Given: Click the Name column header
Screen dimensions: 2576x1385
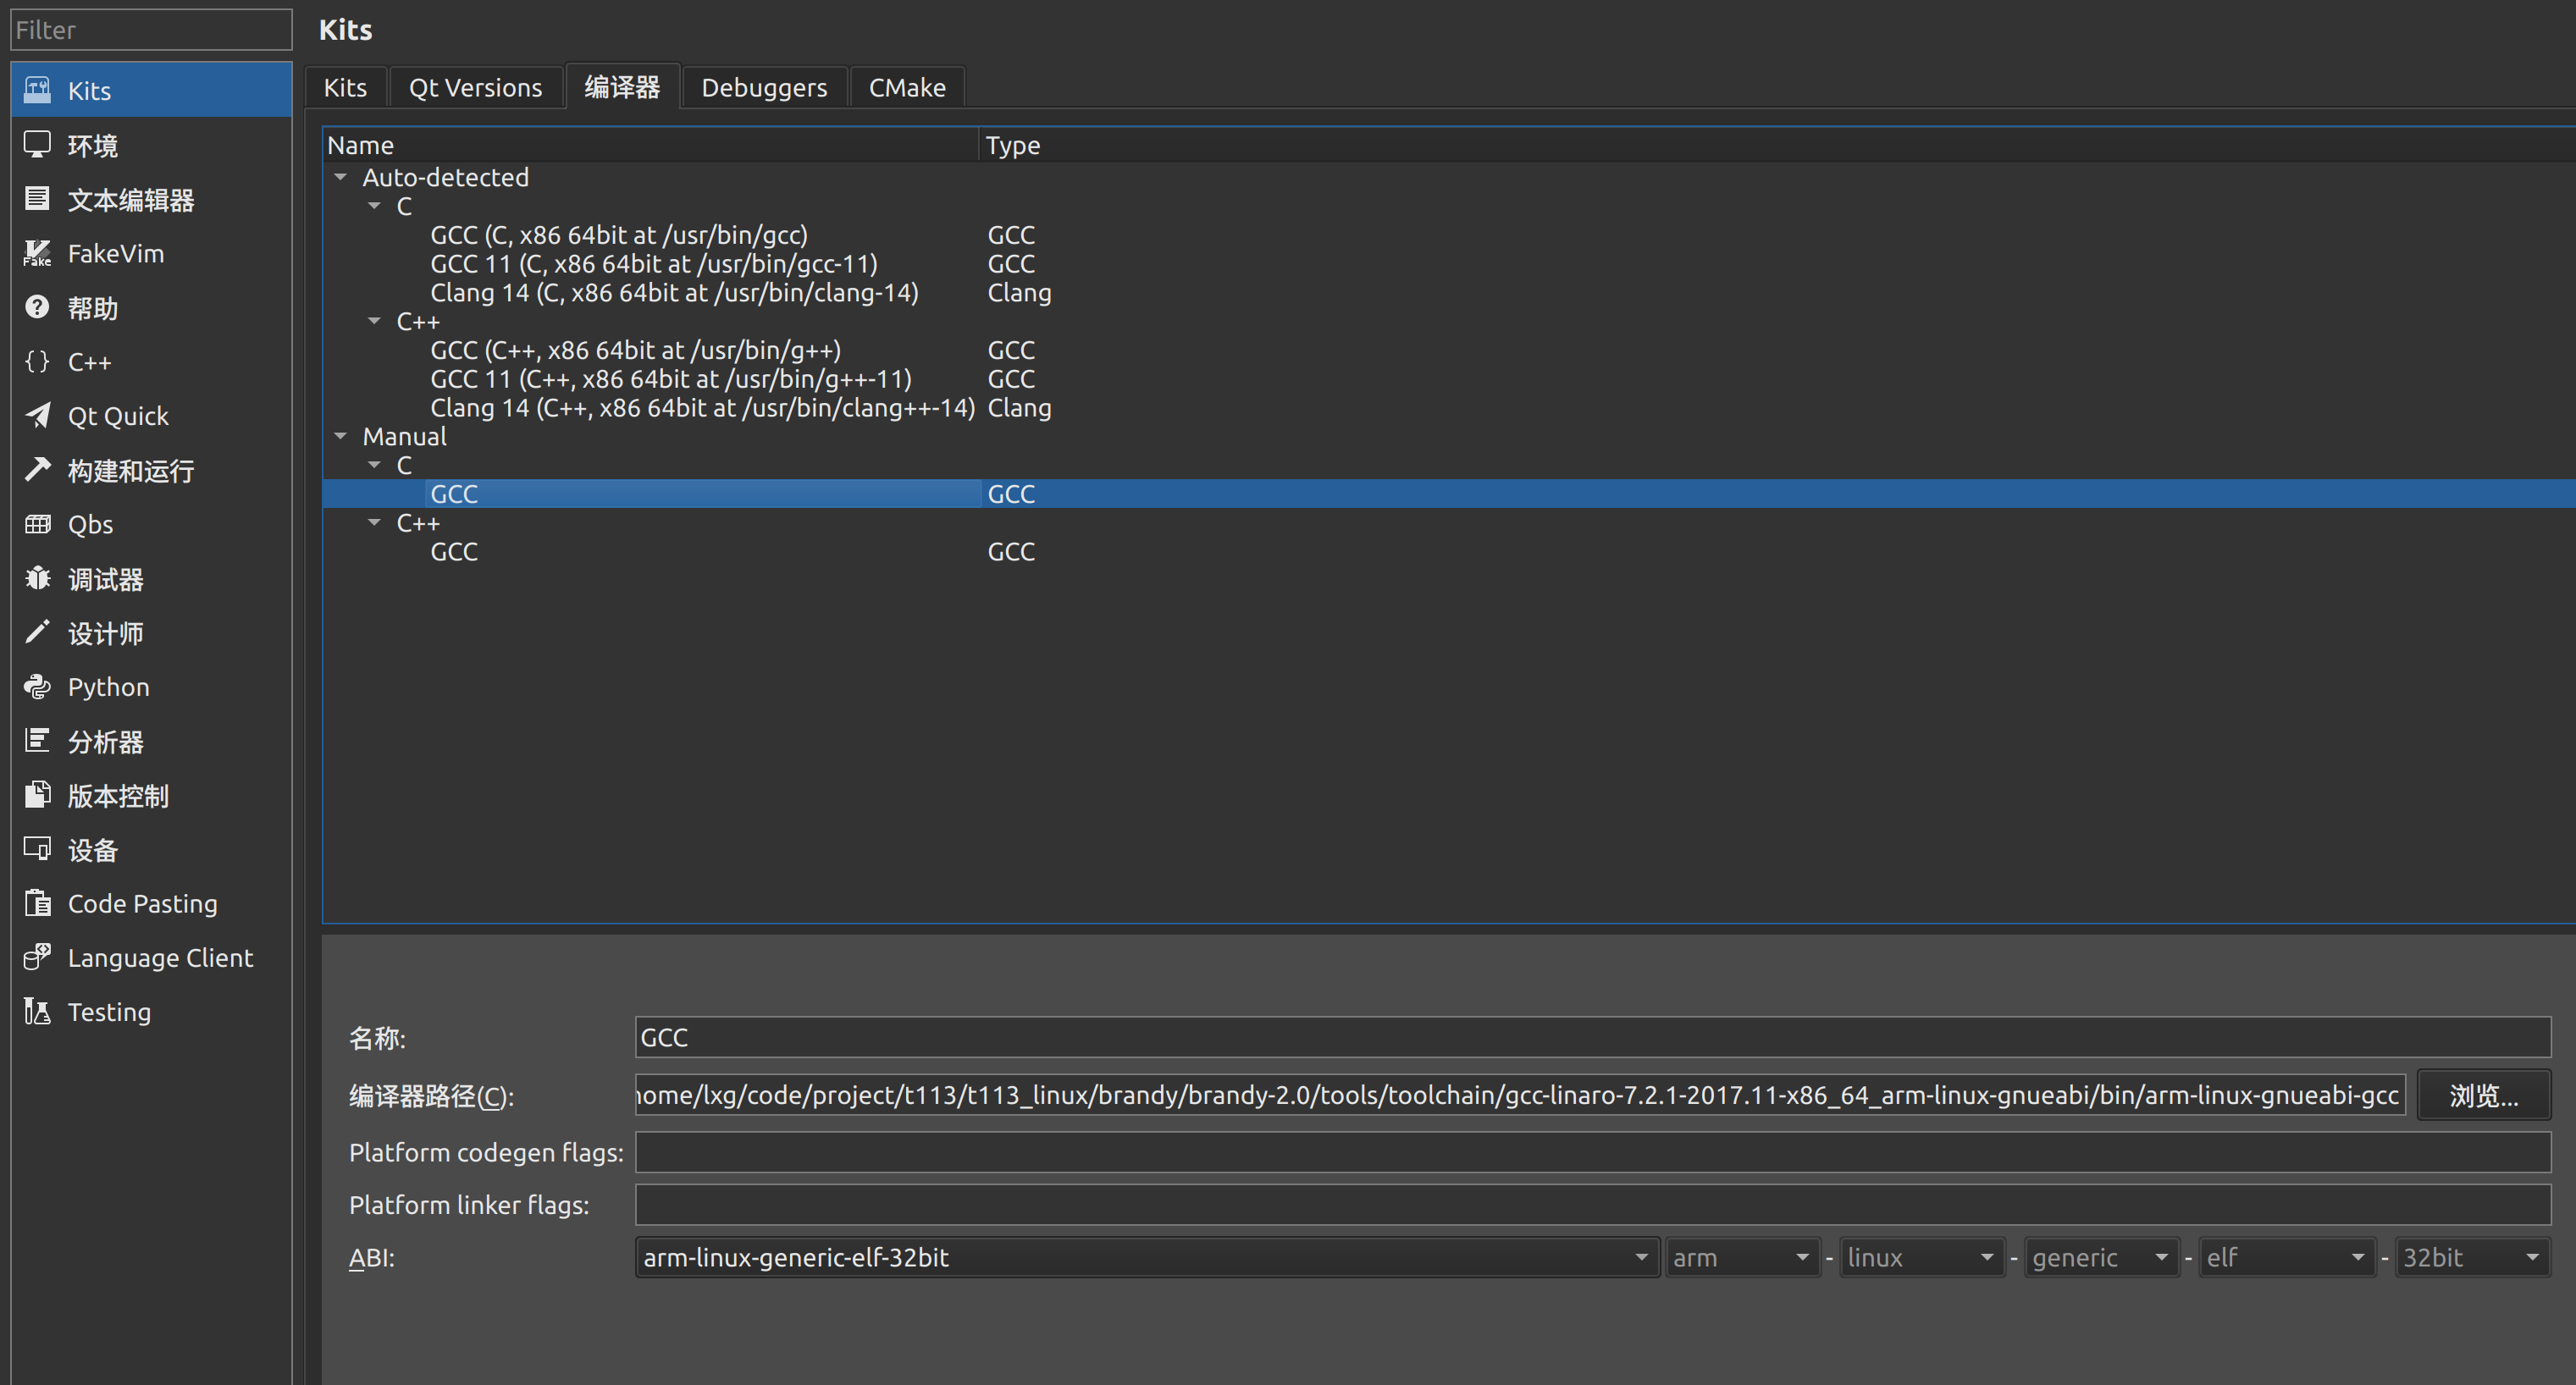Looking at the screenshot, I should 651,145.
